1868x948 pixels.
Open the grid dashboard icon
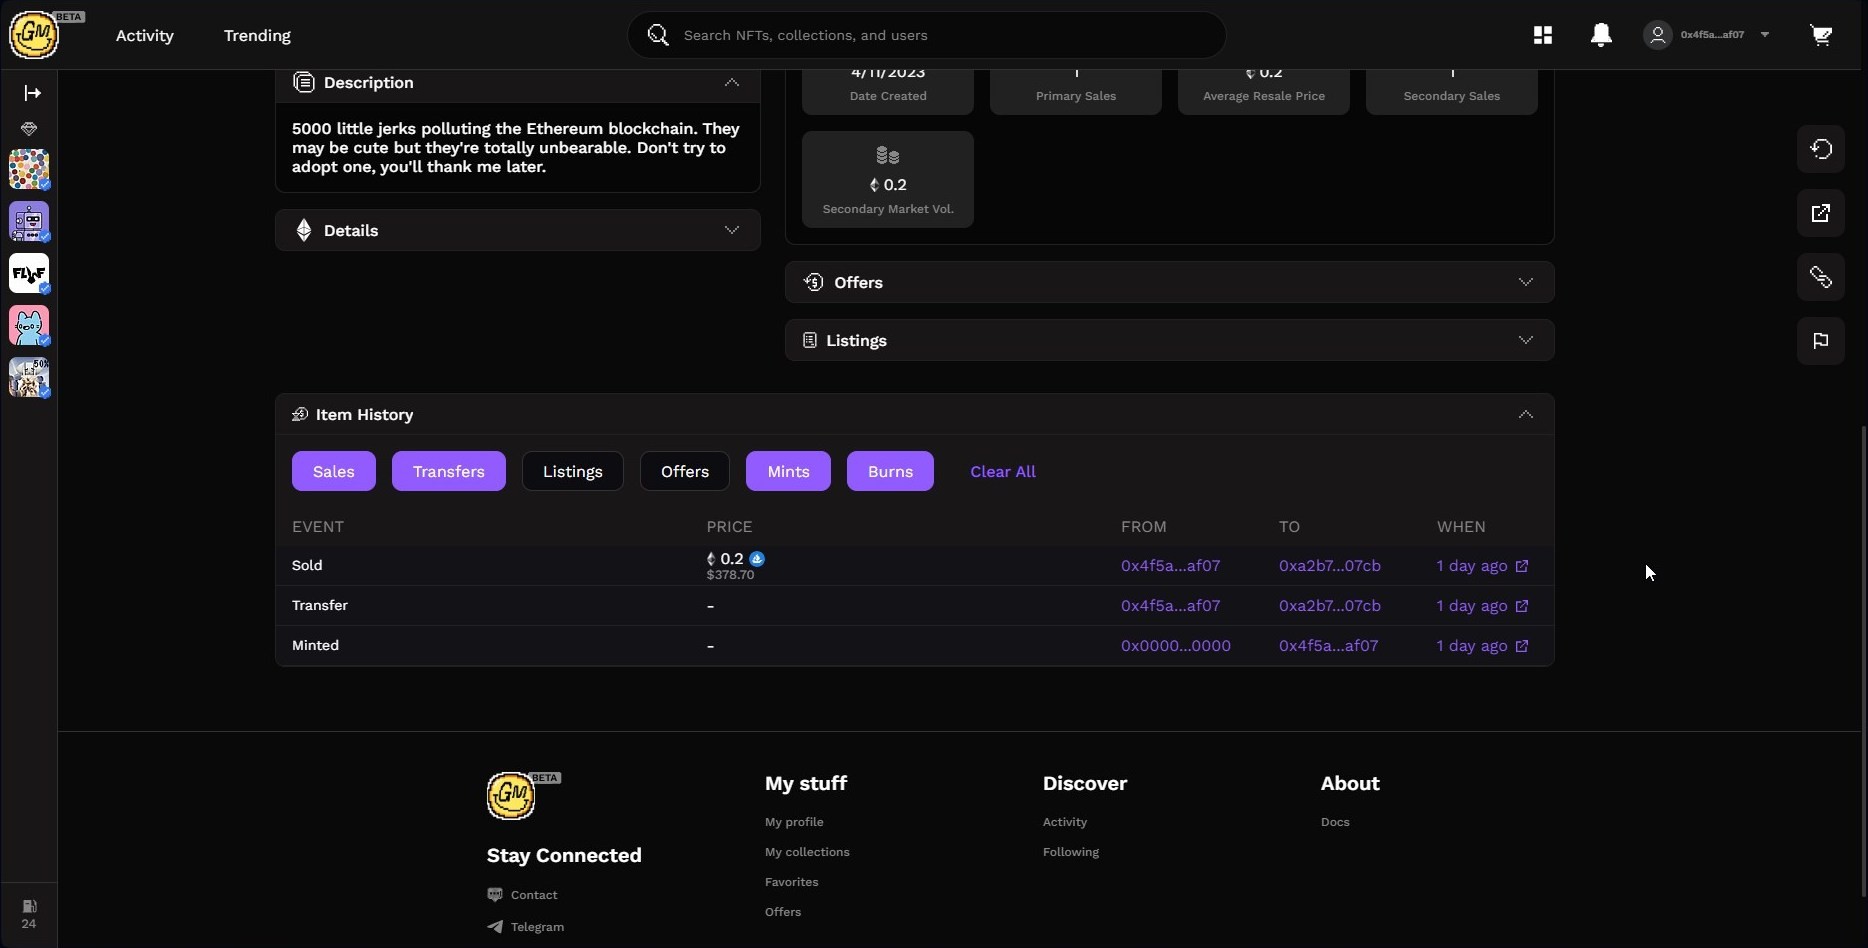click(x=1543, y=35)
